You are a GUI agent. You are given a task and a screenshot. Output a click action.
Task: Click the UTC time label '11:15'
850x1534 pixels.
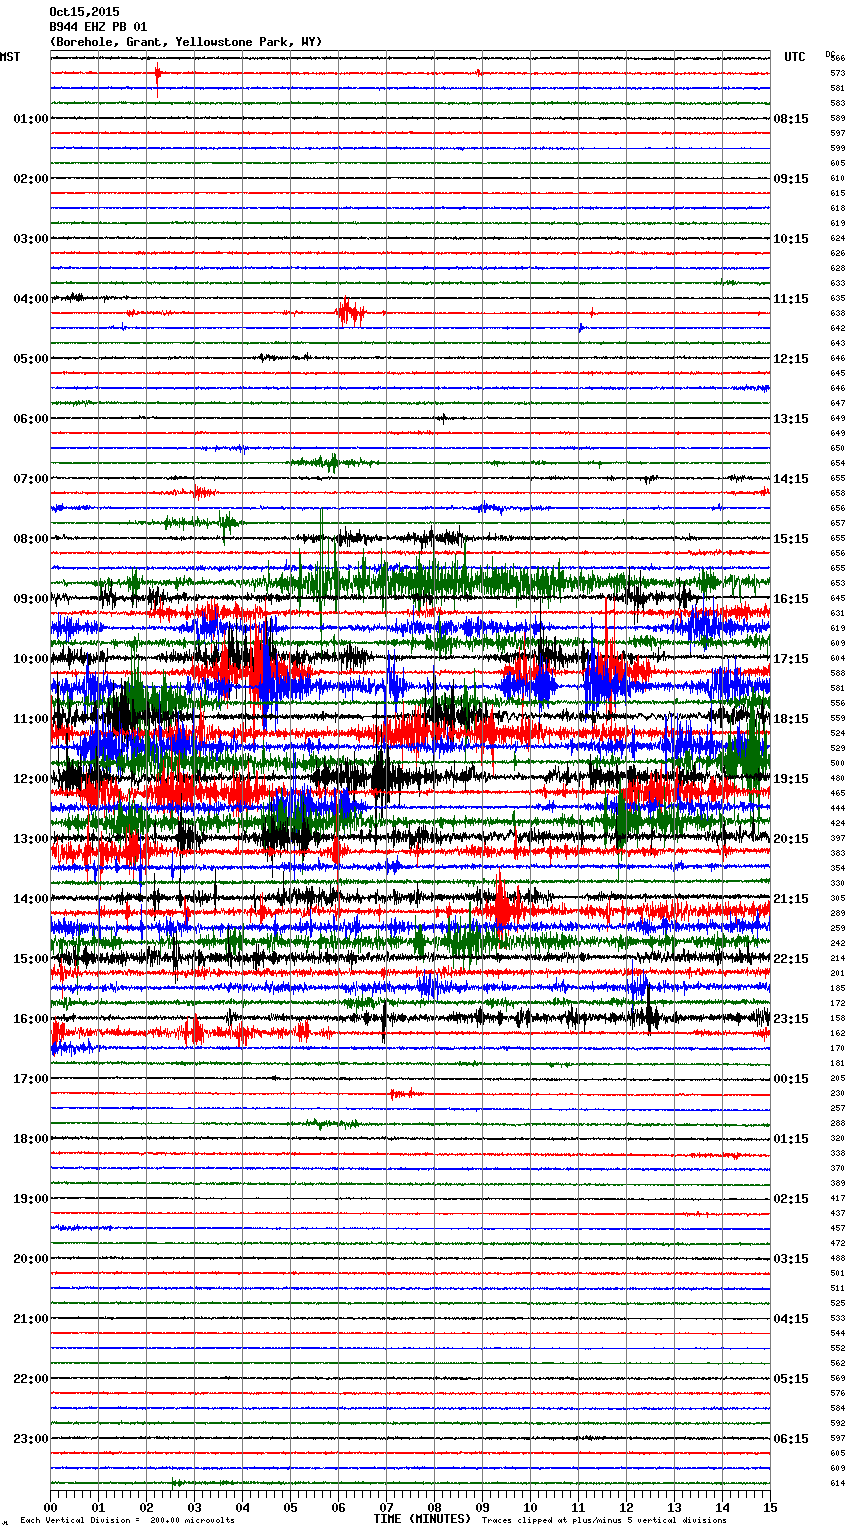point(791,299)
